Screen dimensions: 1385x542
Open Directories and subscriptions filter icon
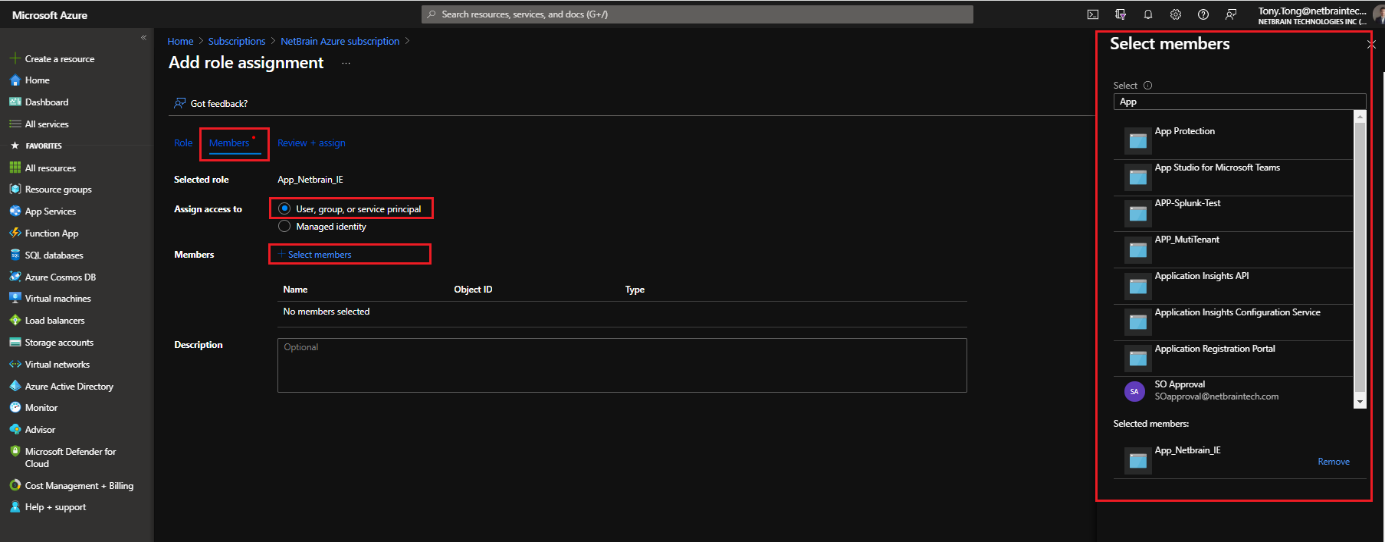click(1121, 14)
